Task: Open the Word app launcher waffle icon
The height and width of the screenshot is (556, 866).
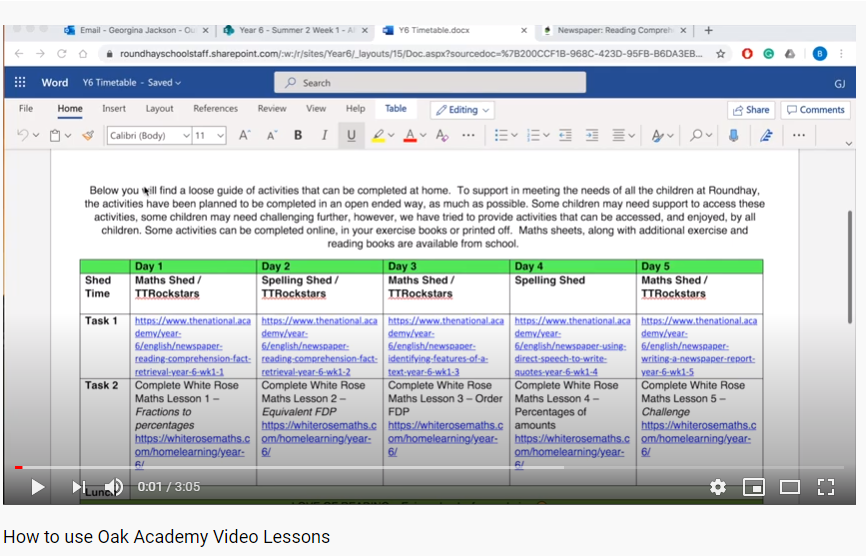Action: (x=20, y=82)
